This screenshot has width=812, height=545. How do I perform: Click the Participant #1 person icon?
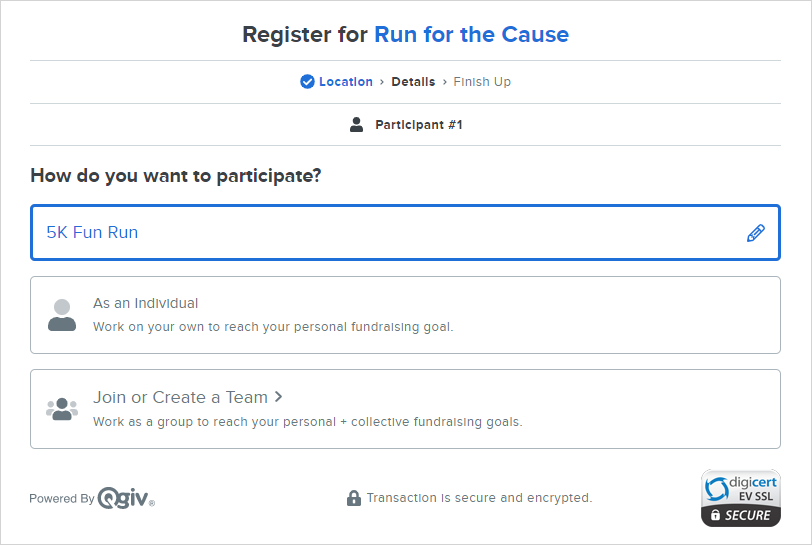pyautogui.click(x=356, y=125)
